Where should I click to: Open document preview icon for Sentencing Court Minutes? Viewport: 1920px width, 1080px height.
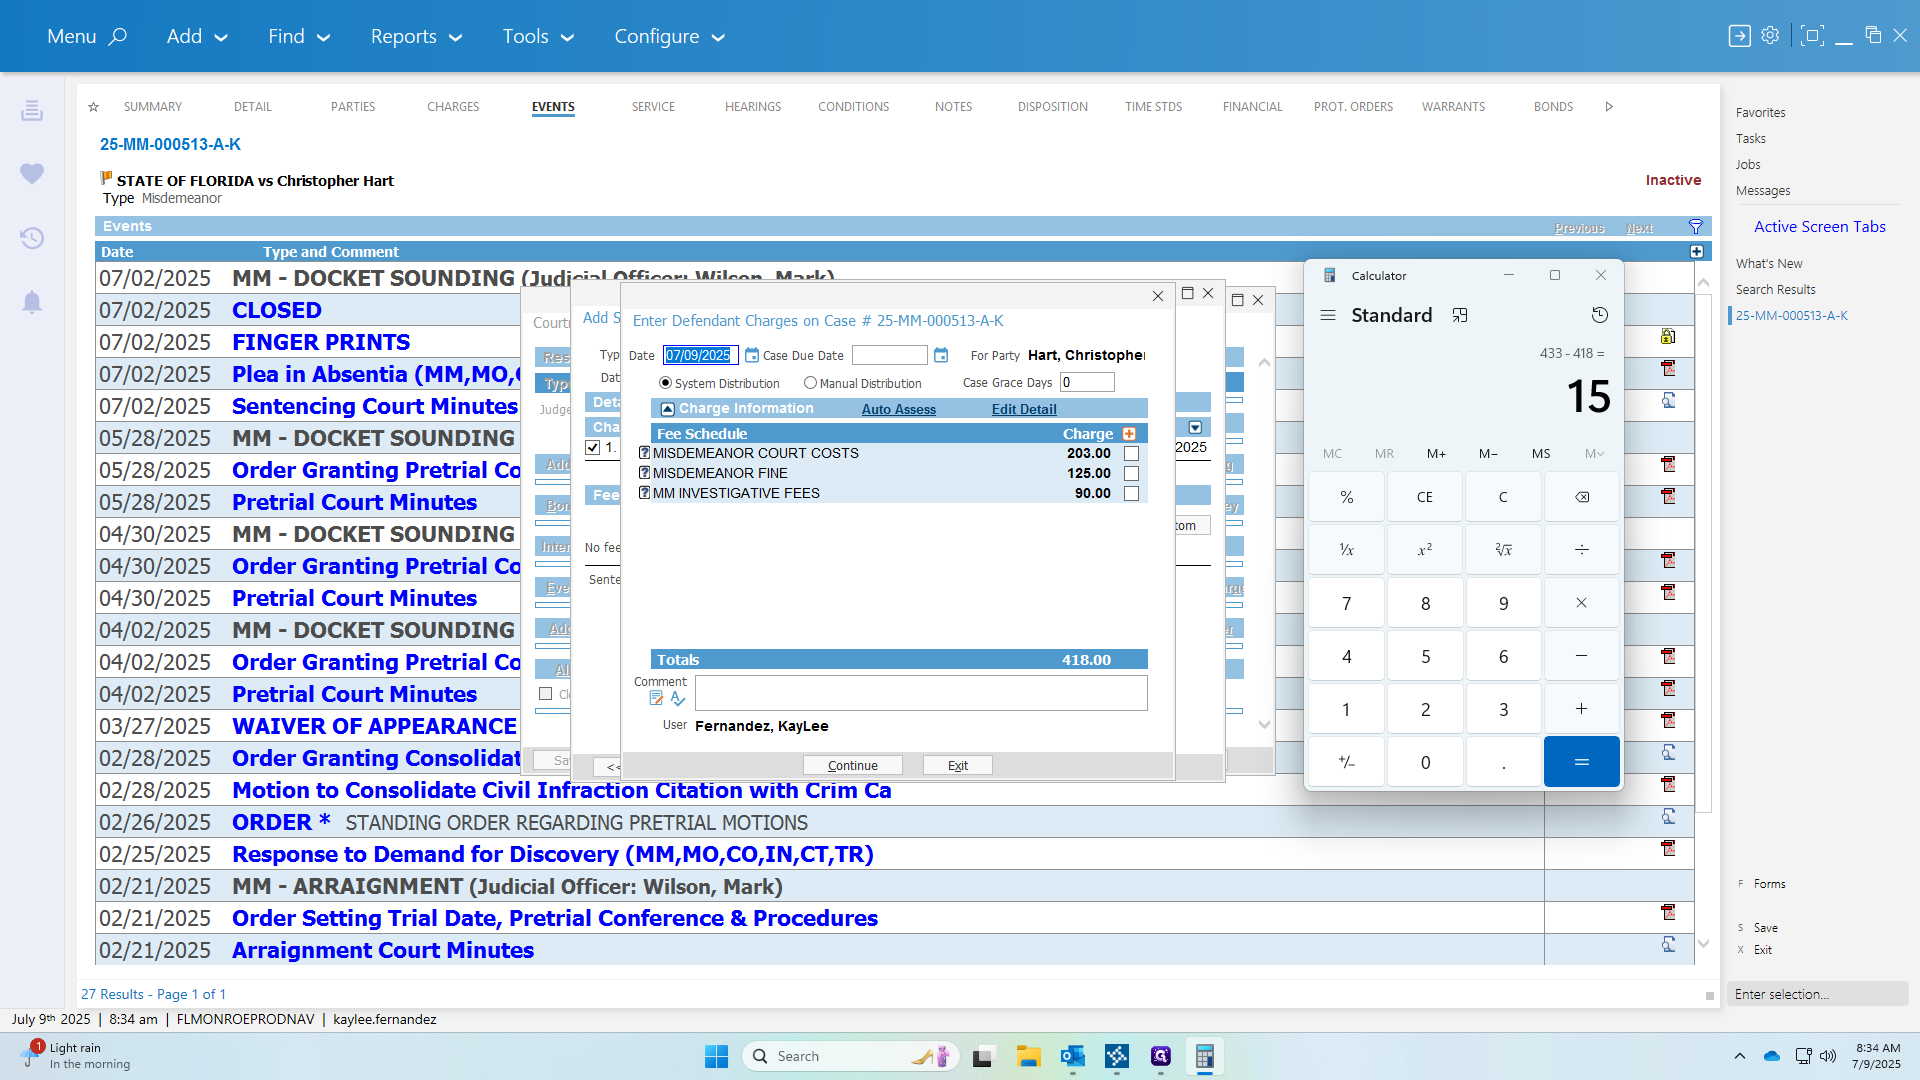[x=1668, y=400]
